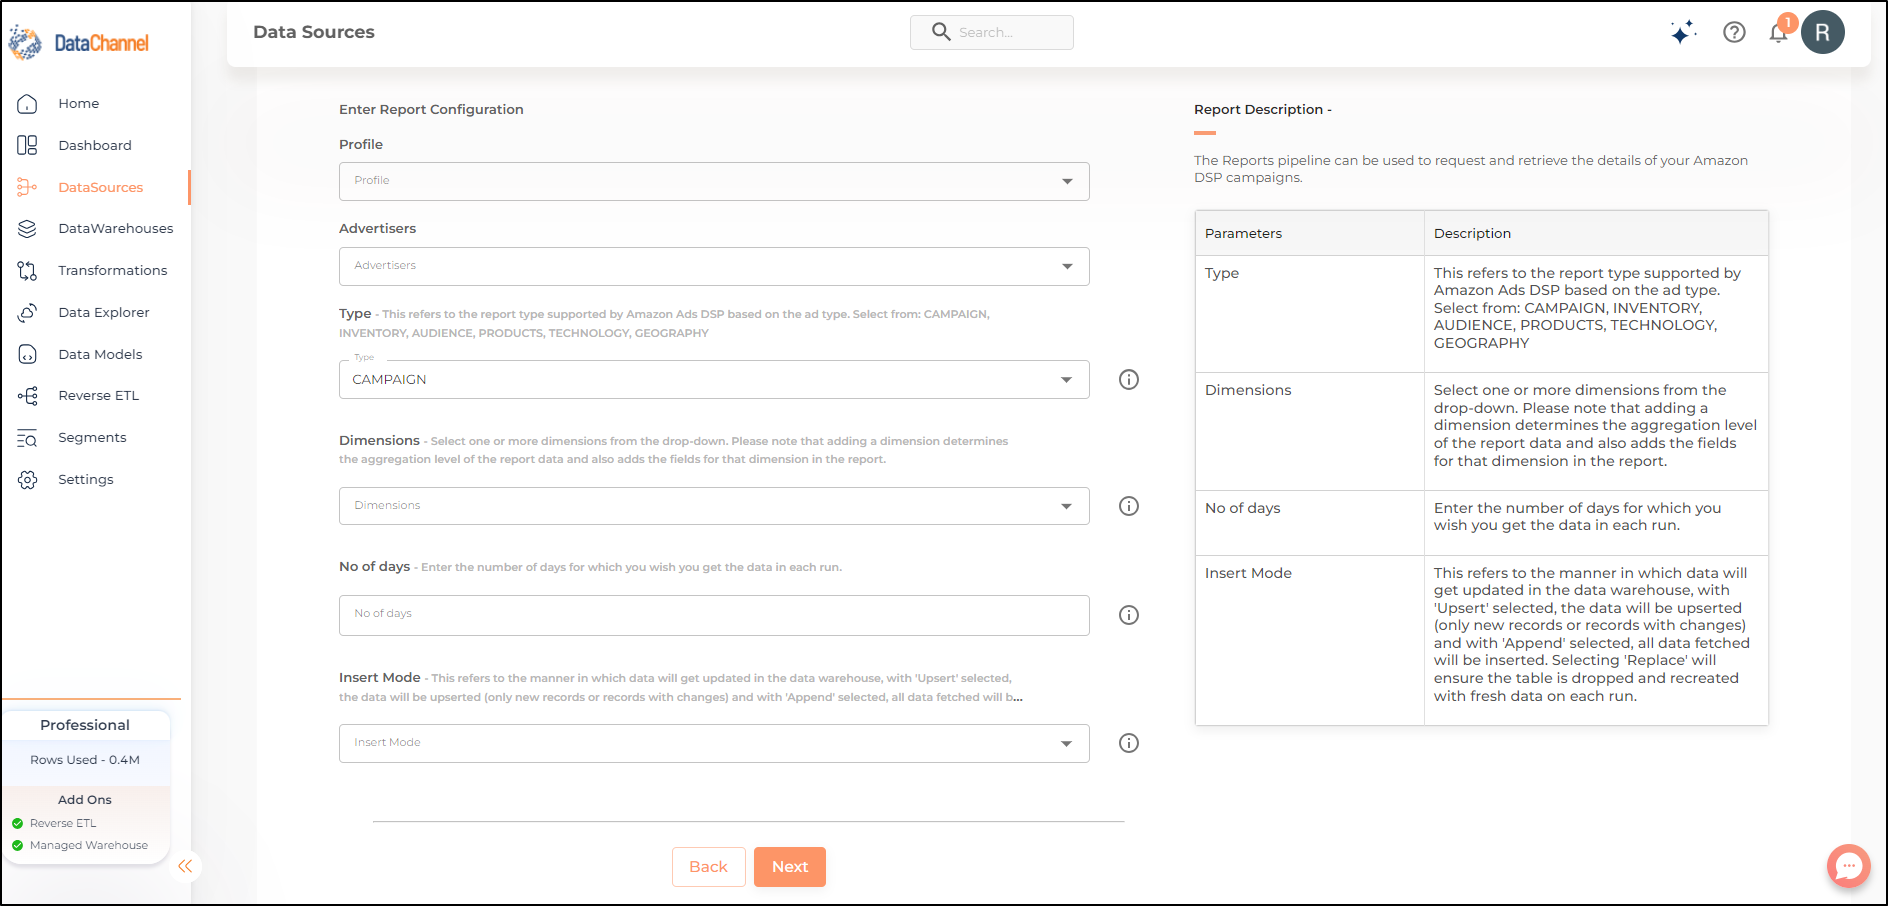
Task: Click the Add Ons label
Action: [x=85, y=800]
